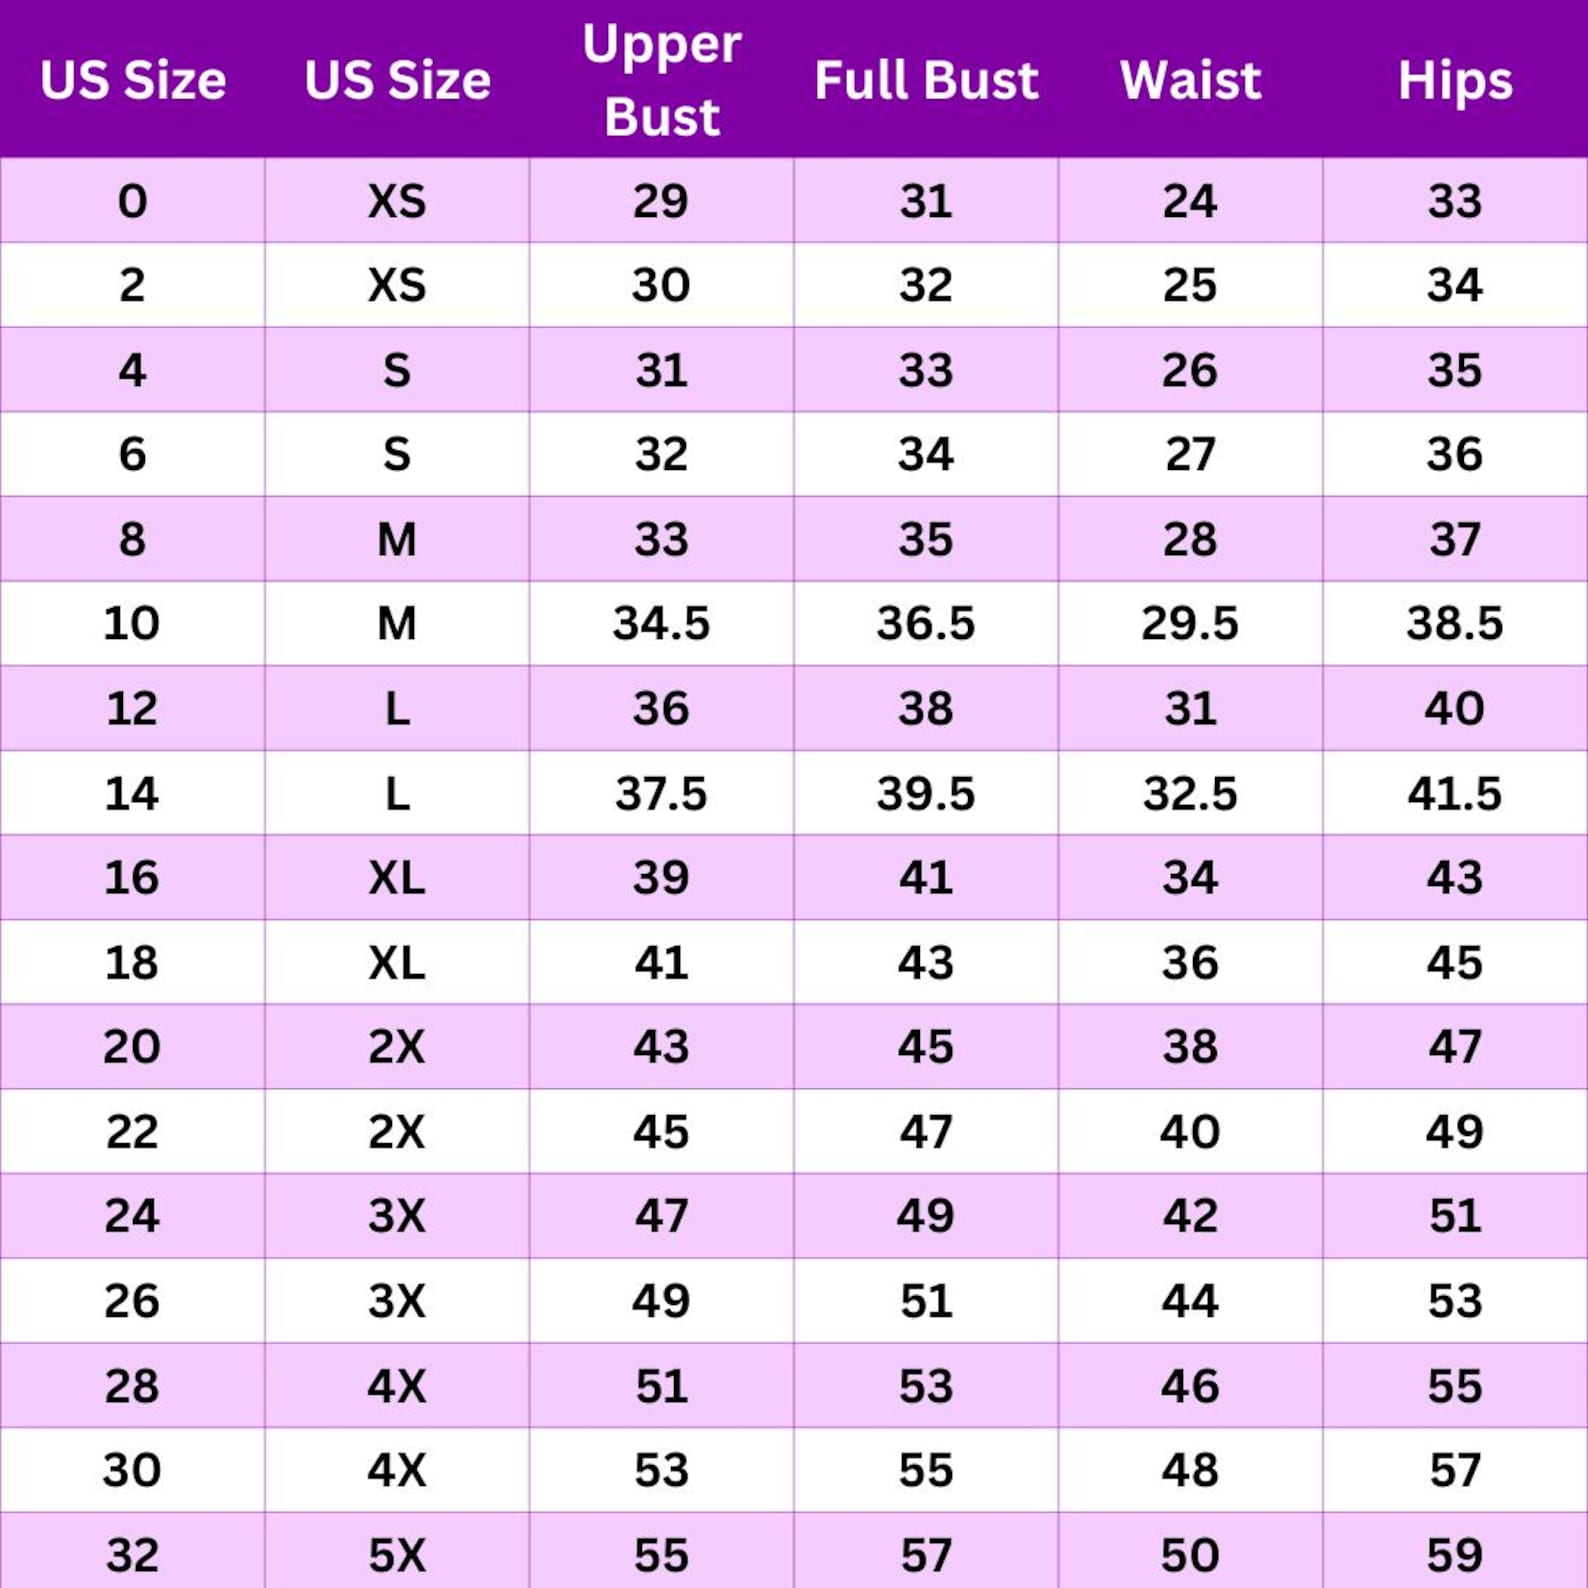The height and width of the screenshot is (1588, 1588).
Task: Select US size 10 cell
Action: [x=132, y=623]
